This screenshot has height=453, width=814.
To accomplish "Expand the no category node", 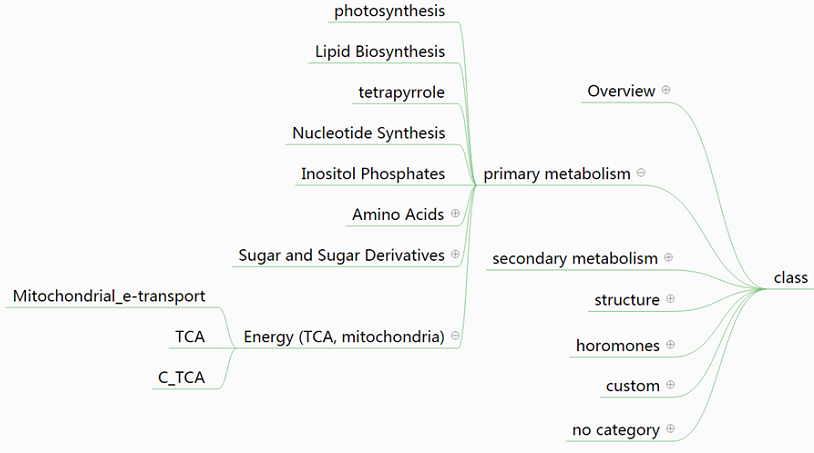I will click(x=670, y=428).
